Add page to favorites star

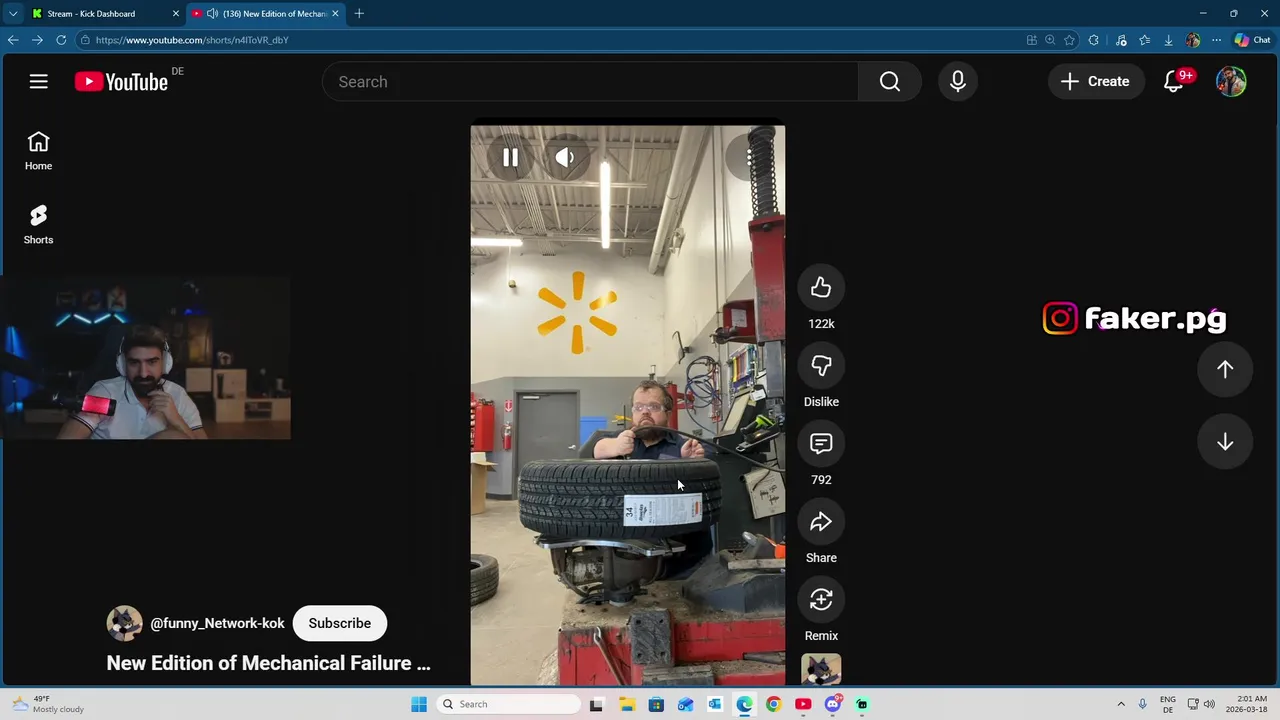point(1069,40)
